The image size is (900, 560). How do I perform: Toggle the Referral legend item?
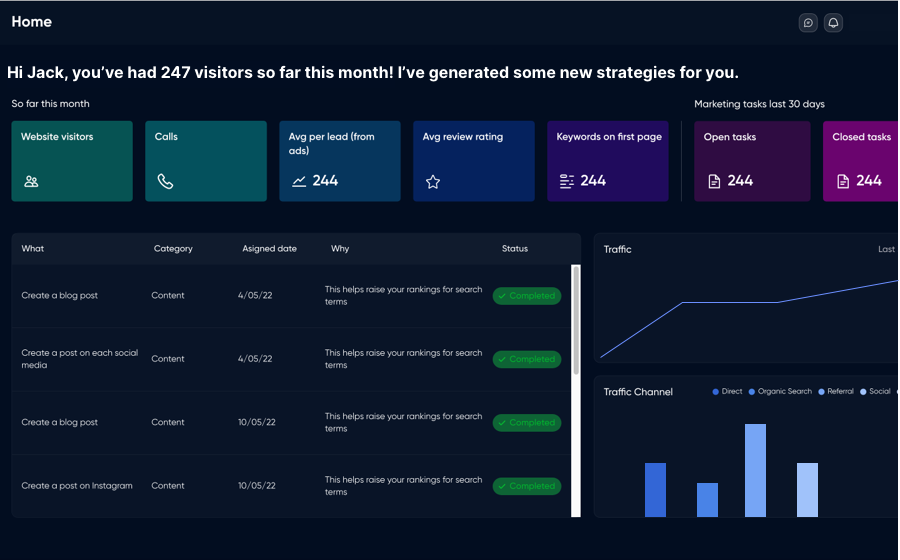tap(836, 392)
